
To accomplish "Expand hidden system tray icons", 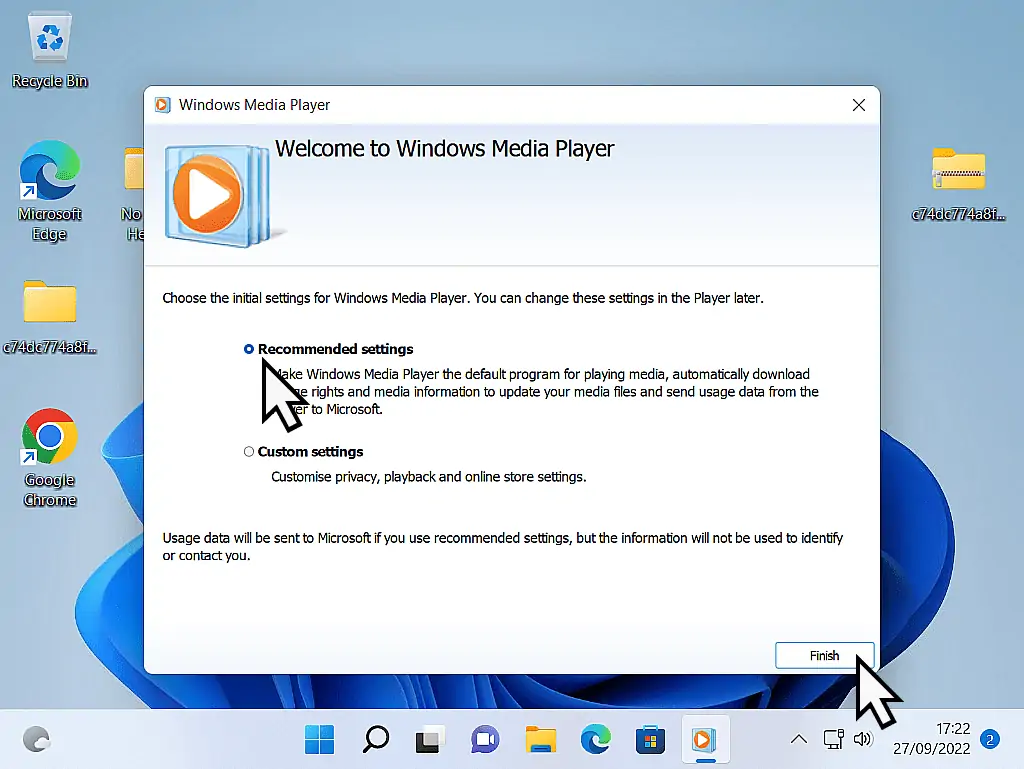I will coord(798,739).
